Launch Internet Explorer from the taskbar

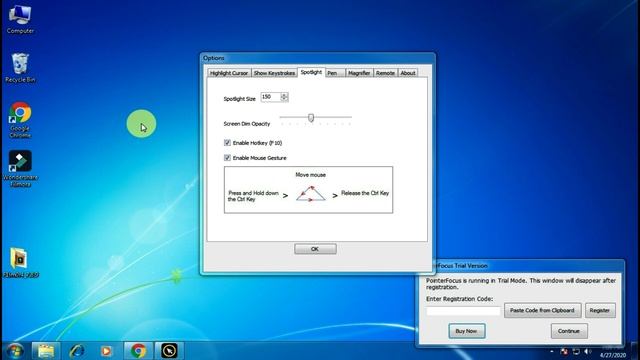pyautogui.click(x=76, y=351)
